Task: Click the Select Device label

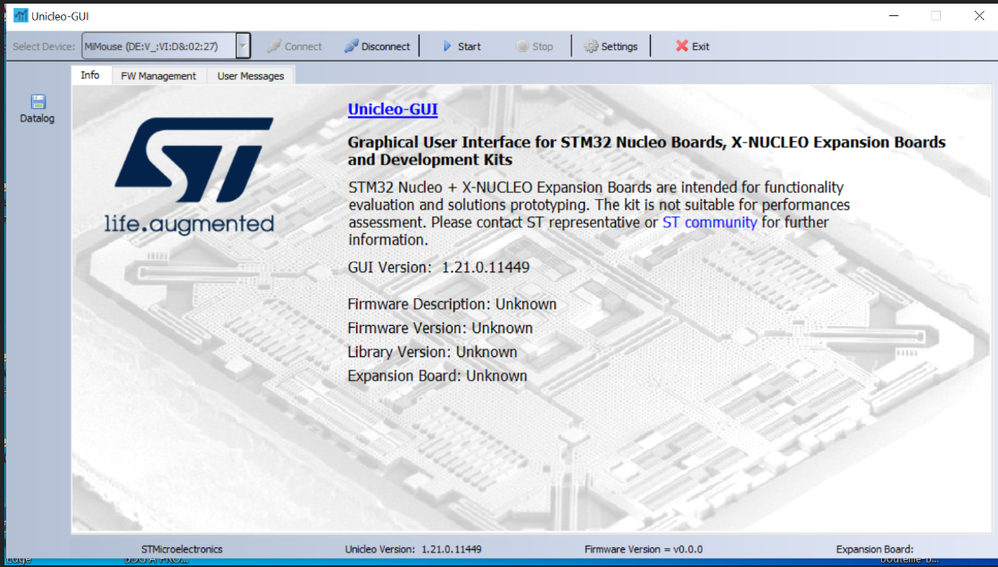Action: coord(44,46)
